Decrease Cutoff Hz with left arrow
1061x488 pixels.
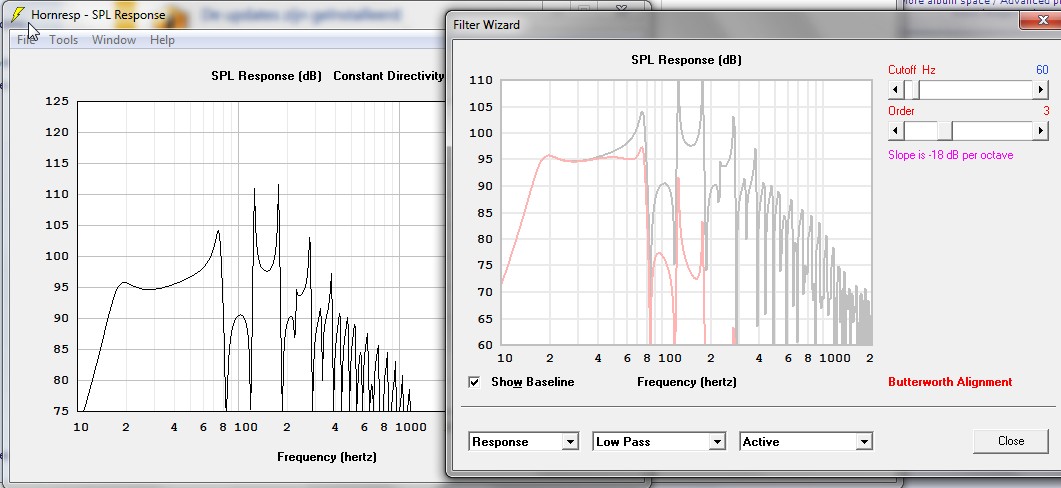(x=895, y=89)
